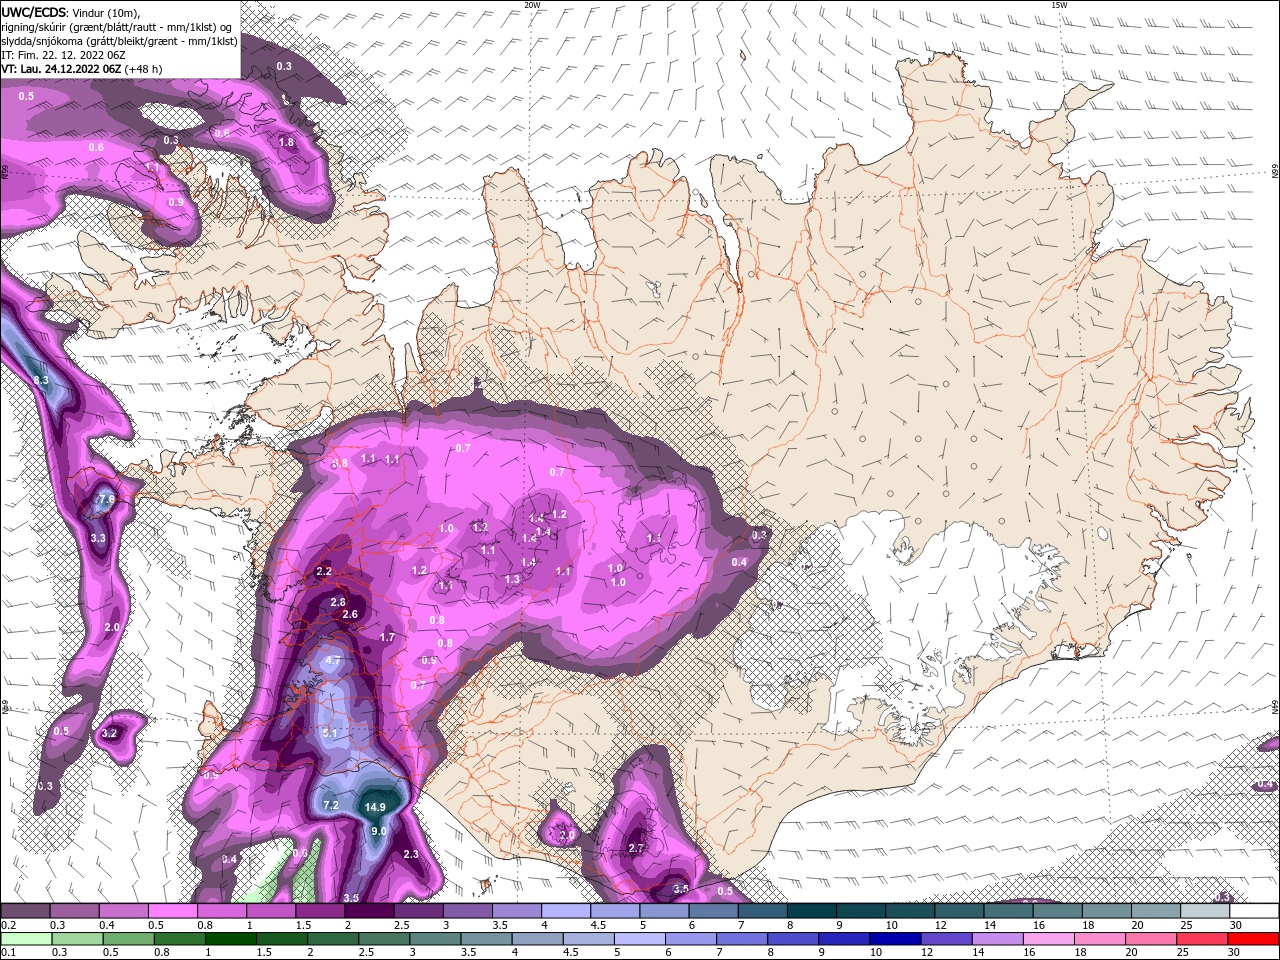Click the 1.7 precipitation value
This screenshot has height=960, width=1280.
coord(388,637)
